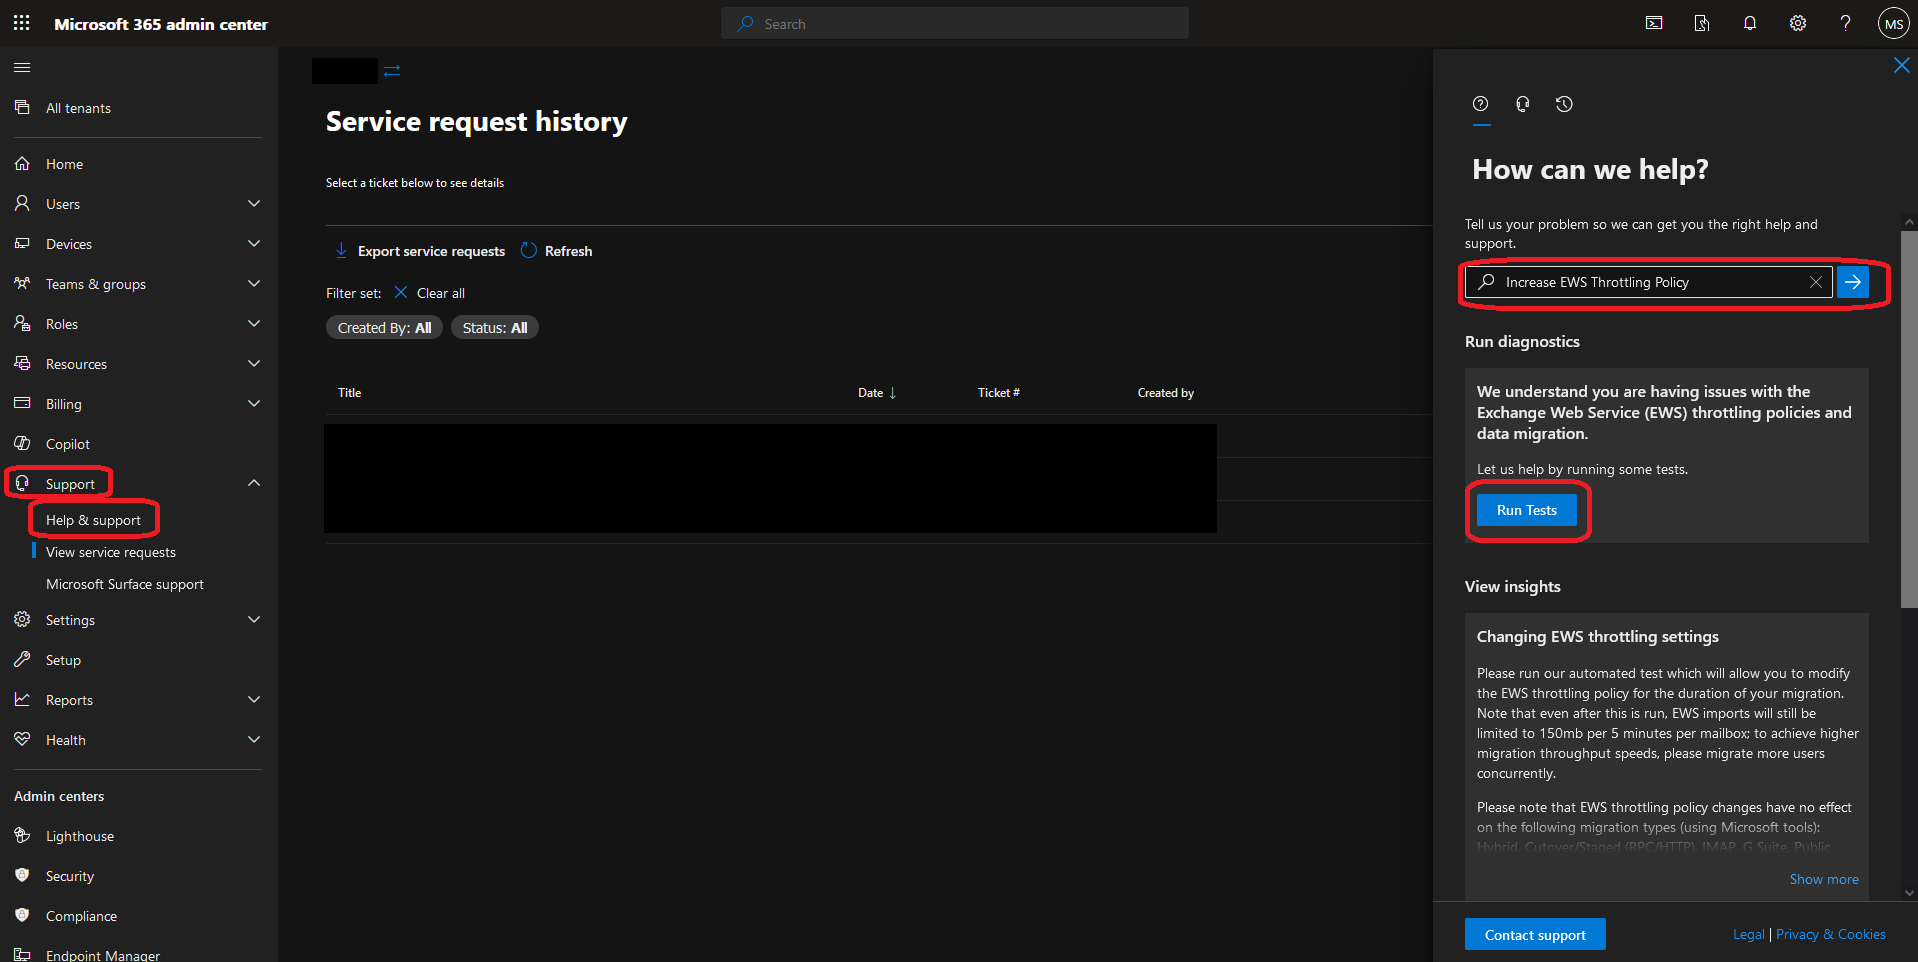
Task: Clear the help search text with X
Action: [1815, 282]
